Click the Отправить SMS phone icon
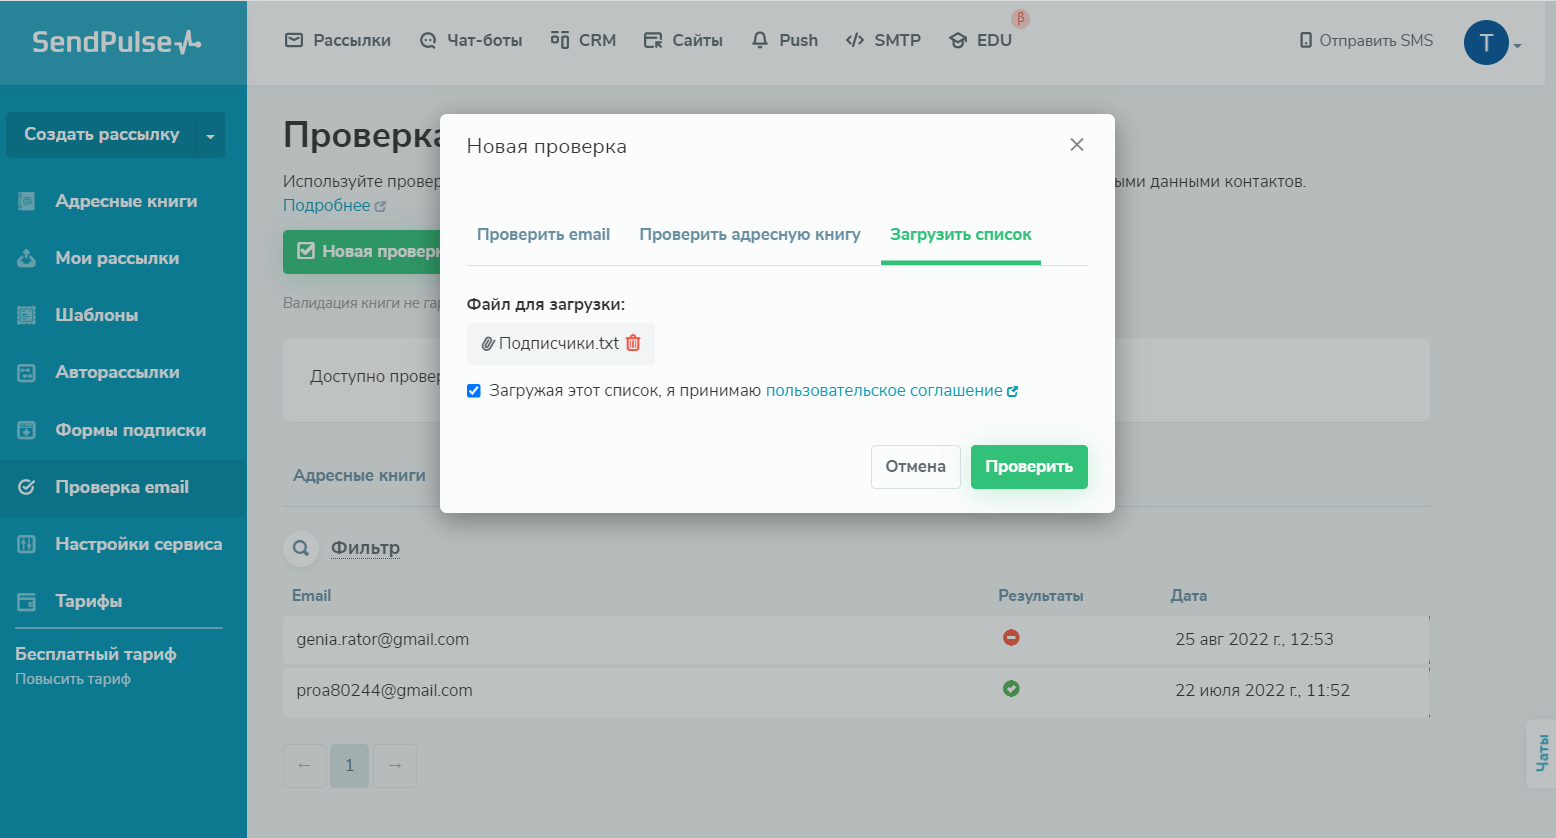1556x838 pixels. 1305,41
